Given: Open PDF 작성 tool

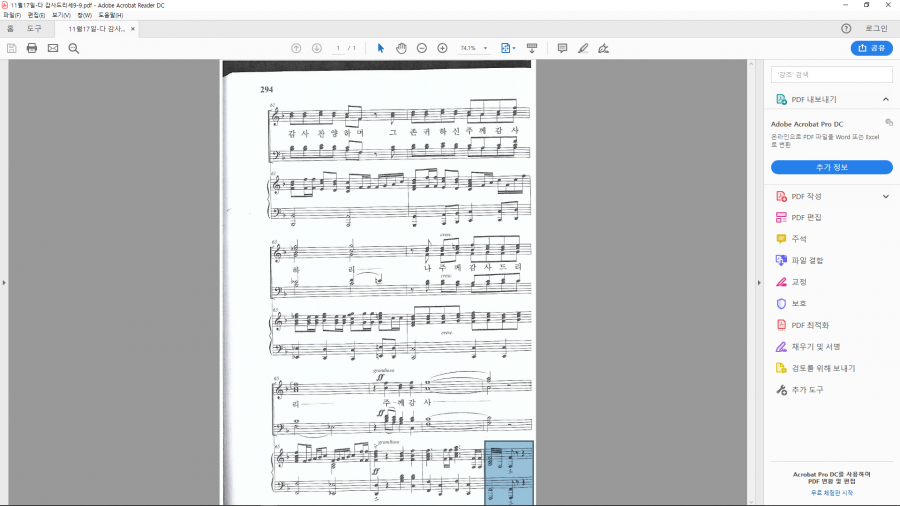Looking at the screenshot, I should click(x=806, y=196).
